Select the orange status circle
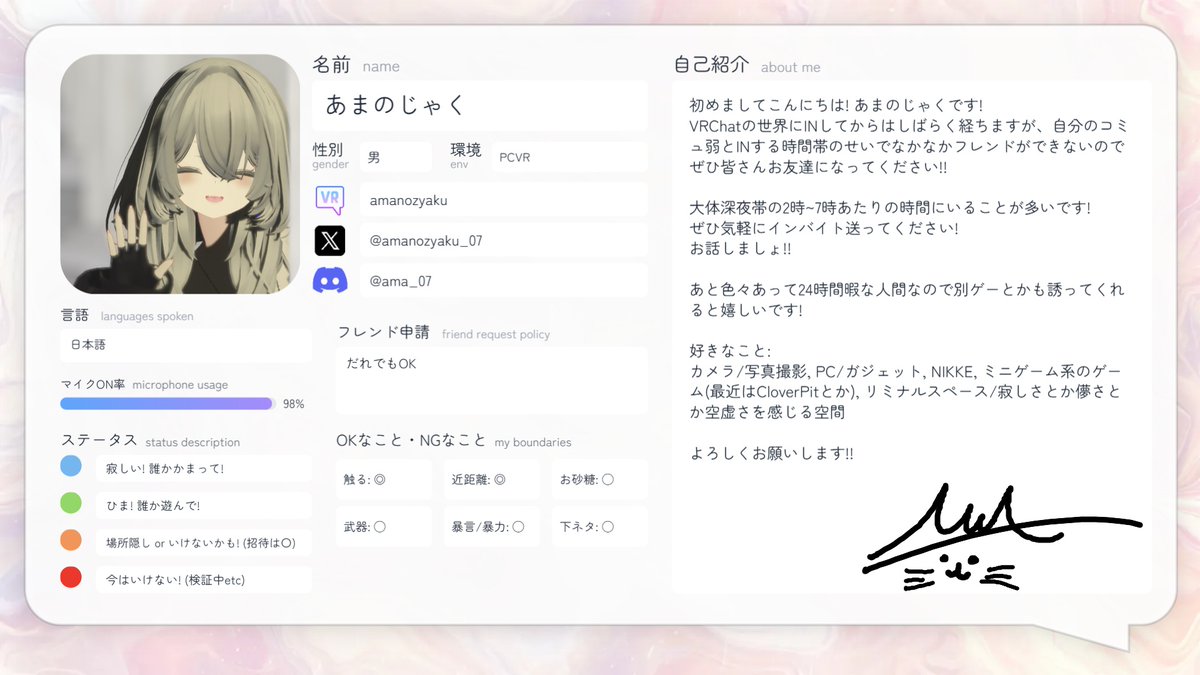1200x675 pixels. (71, 540)
